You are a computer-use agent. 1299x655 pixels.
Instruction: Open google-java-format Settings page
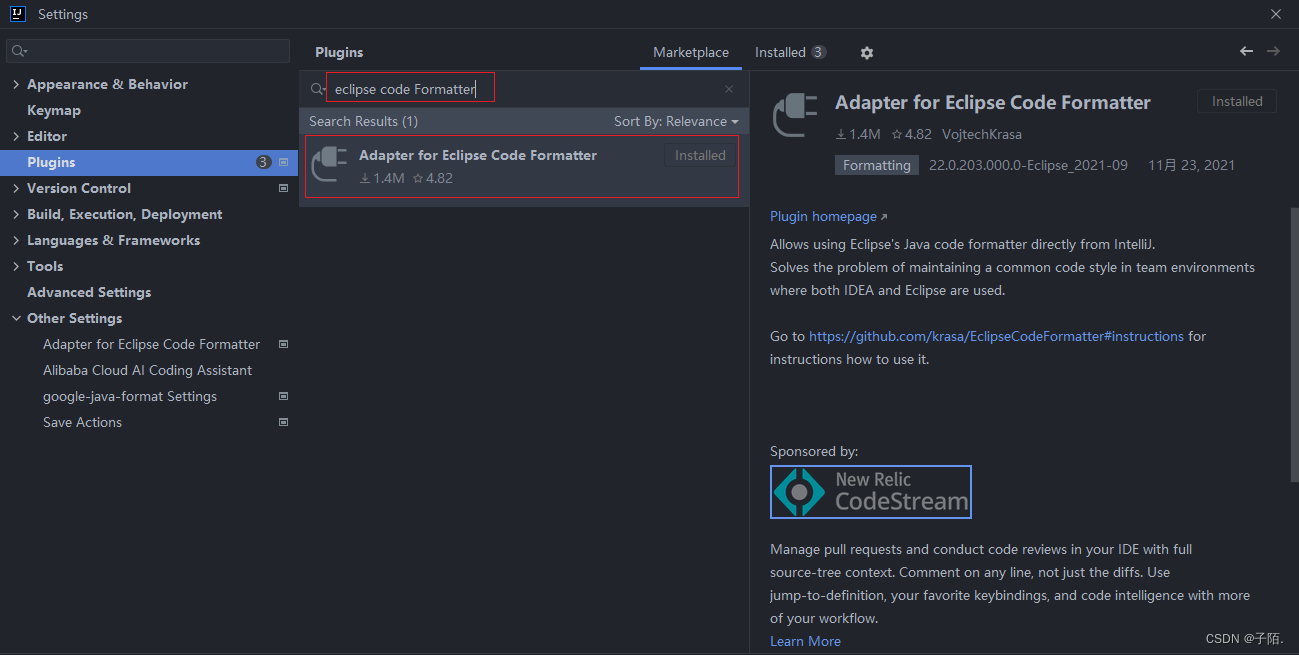[130, 396]
